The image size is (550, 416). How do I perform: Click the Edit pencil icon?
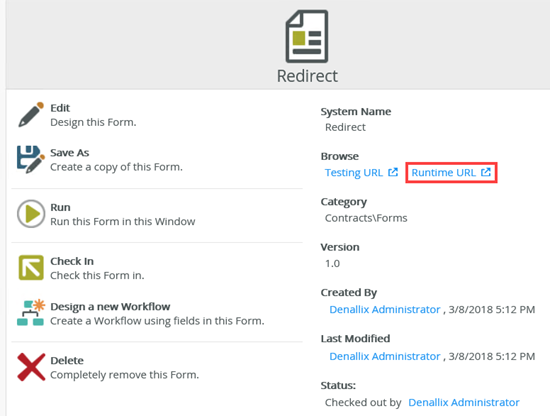31,115
